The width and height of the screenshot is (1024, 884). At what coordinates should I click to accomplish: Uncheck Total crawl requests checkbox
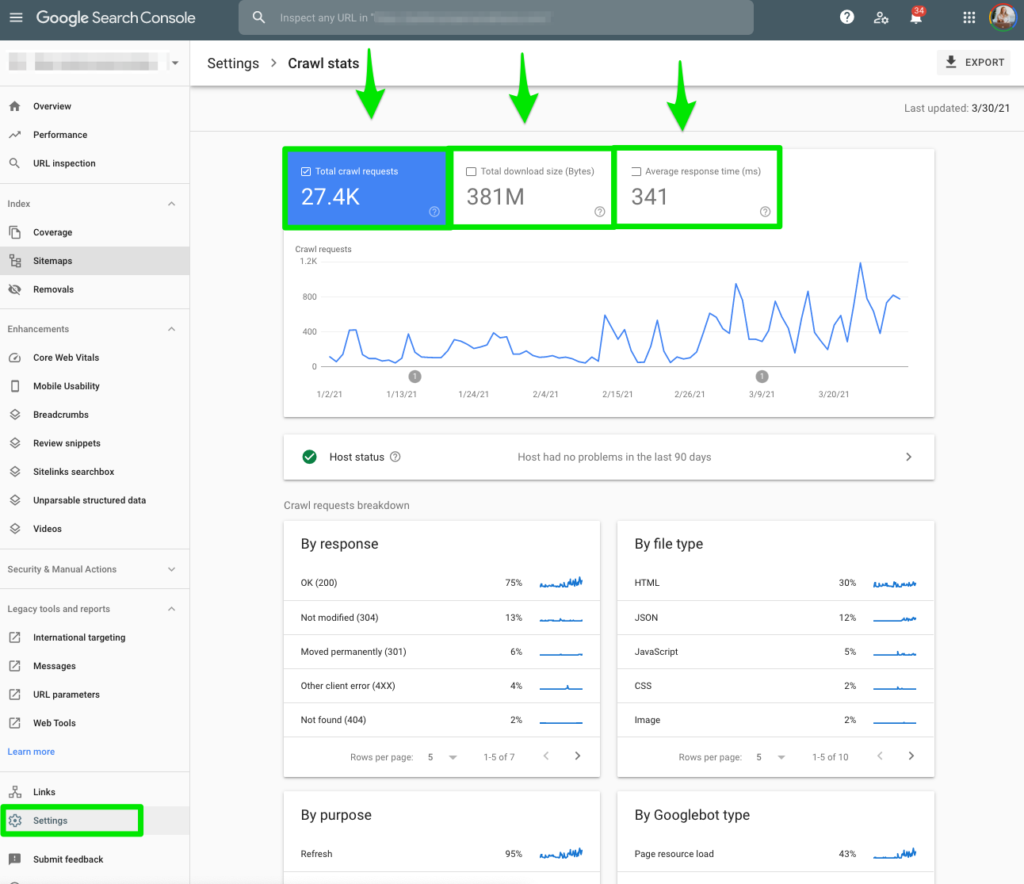point(306,171)
